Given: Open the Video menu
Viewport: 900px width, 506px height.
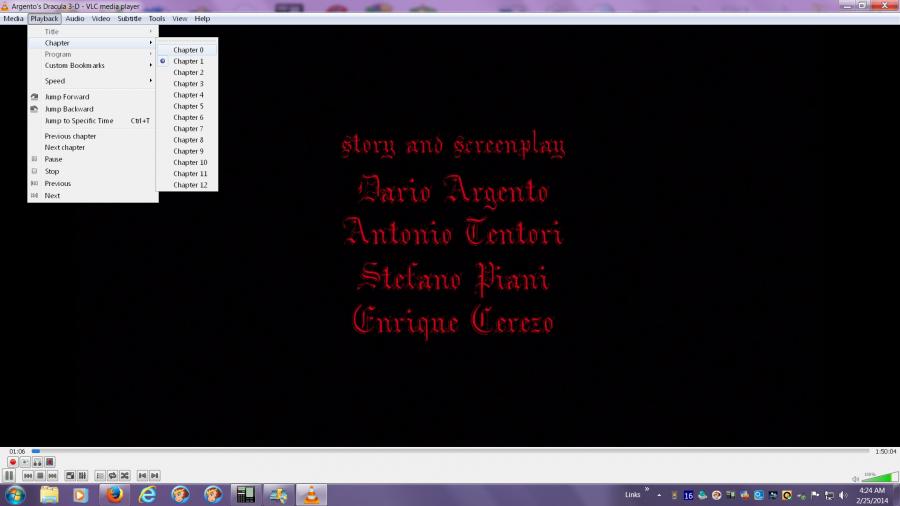Looking at the screenshot, I should tap(100, 18).
